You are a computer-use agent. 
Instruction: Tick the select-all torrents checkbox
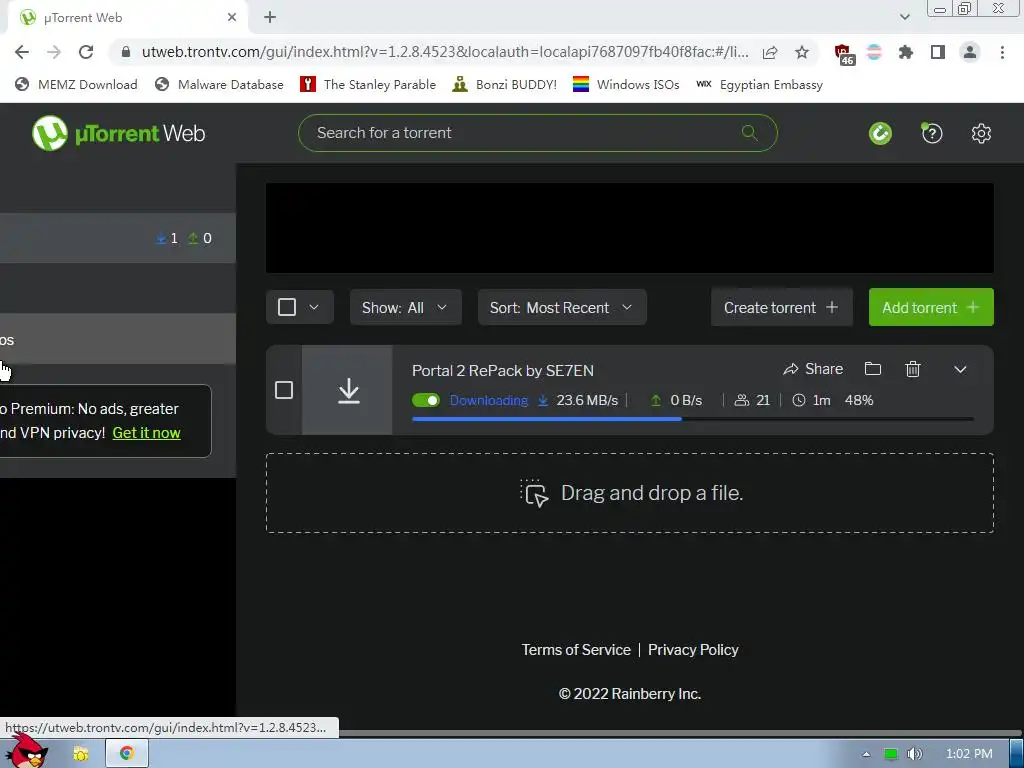[x=287, y=307]
